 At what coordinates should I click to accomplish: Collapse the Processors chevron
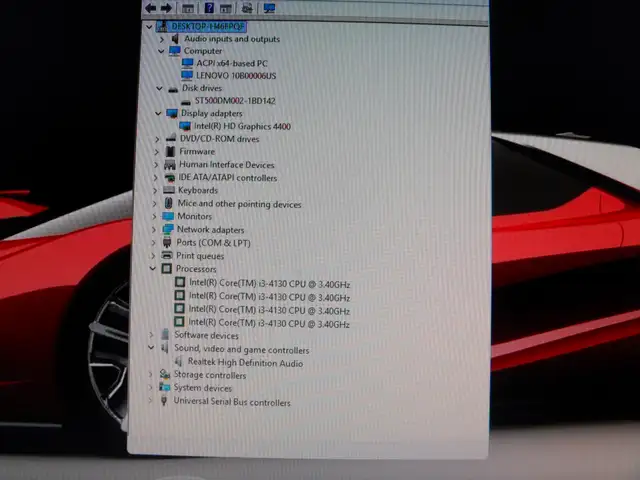(x=153, y=269)
